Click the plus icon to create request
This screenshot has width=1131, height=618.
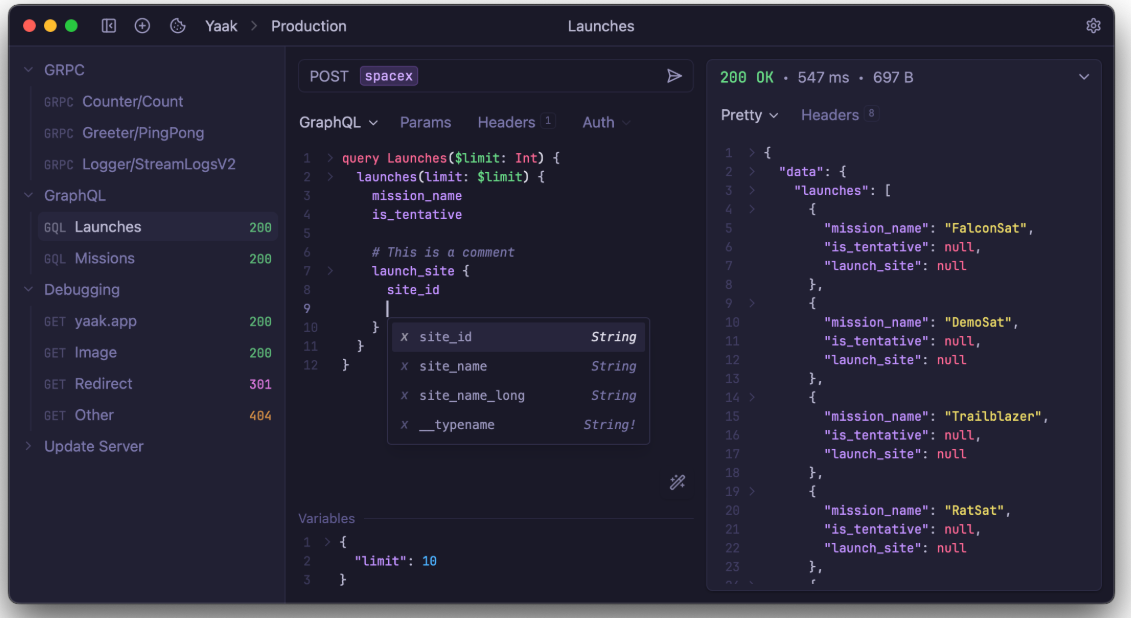click(x=142, y=26)
